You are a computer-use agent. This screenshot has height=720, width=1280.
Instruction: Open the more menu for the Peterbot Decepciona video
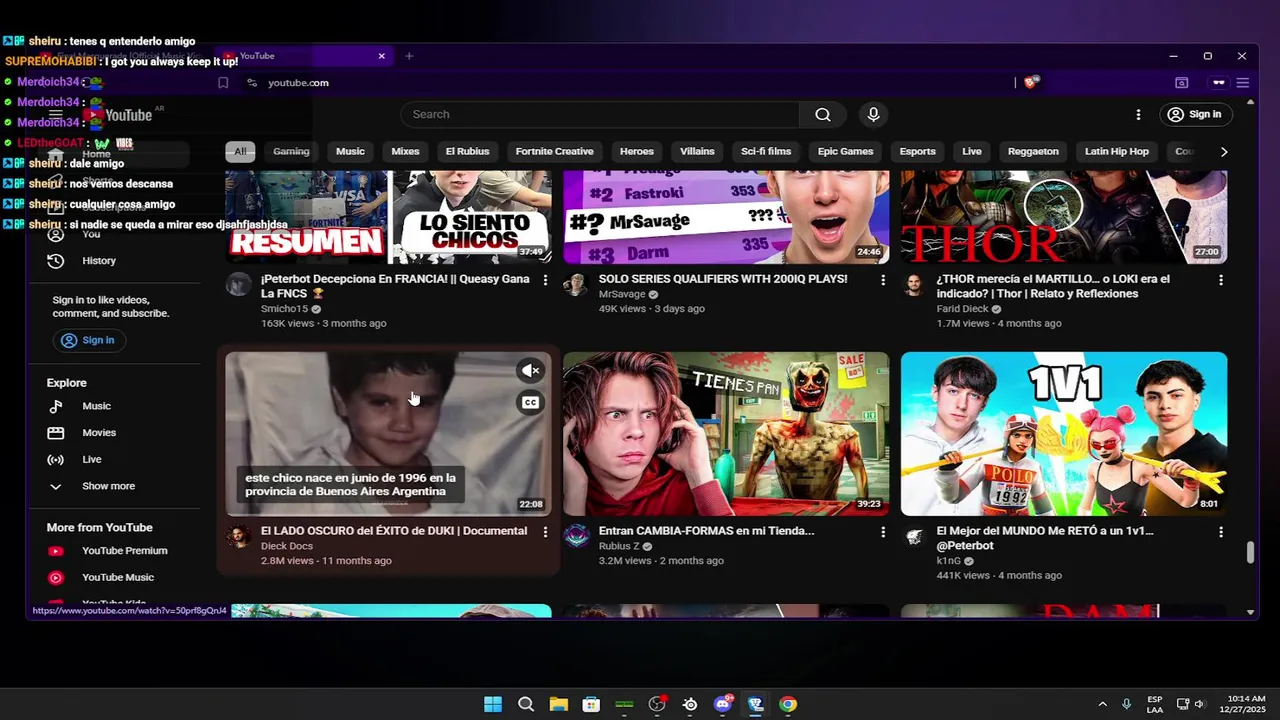pos(545,281)
